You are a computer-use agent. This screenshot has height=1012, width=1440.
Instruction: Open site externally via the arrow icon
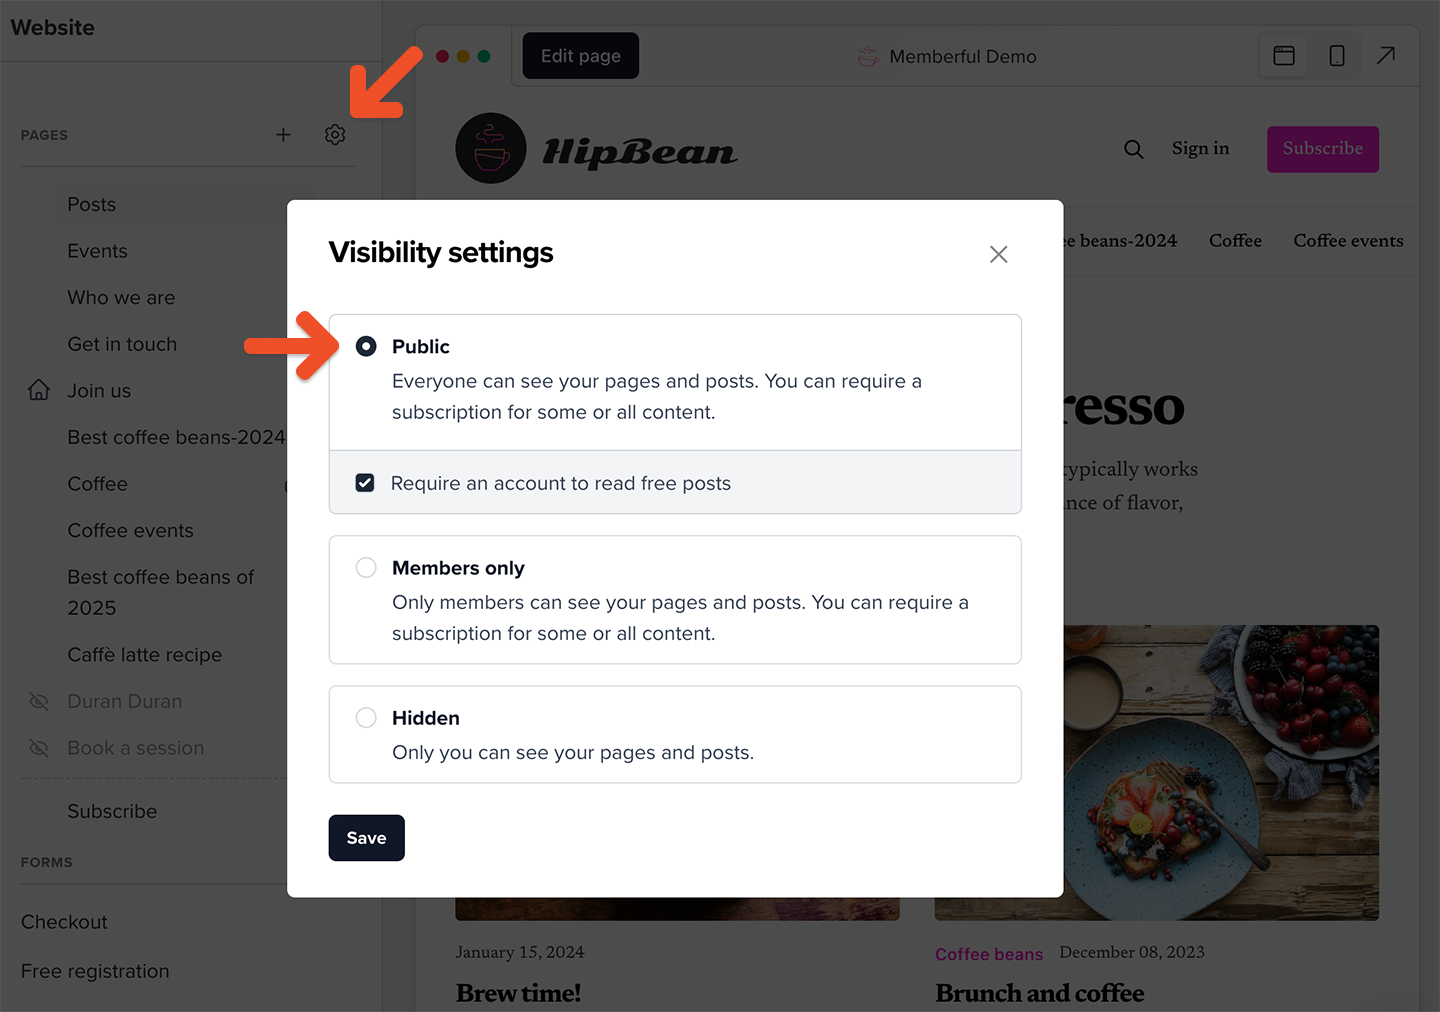(1386, 56)
